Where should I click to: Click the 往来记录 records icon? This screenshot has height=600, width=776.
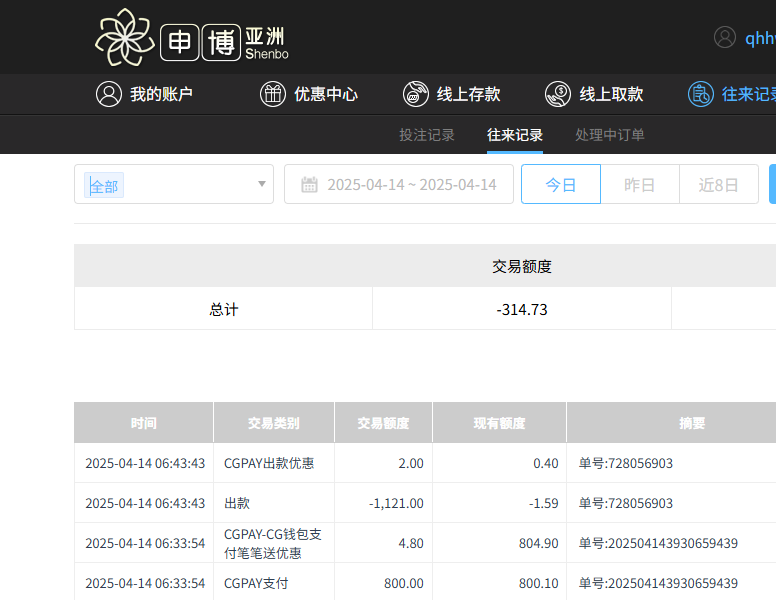click(701, 94)
